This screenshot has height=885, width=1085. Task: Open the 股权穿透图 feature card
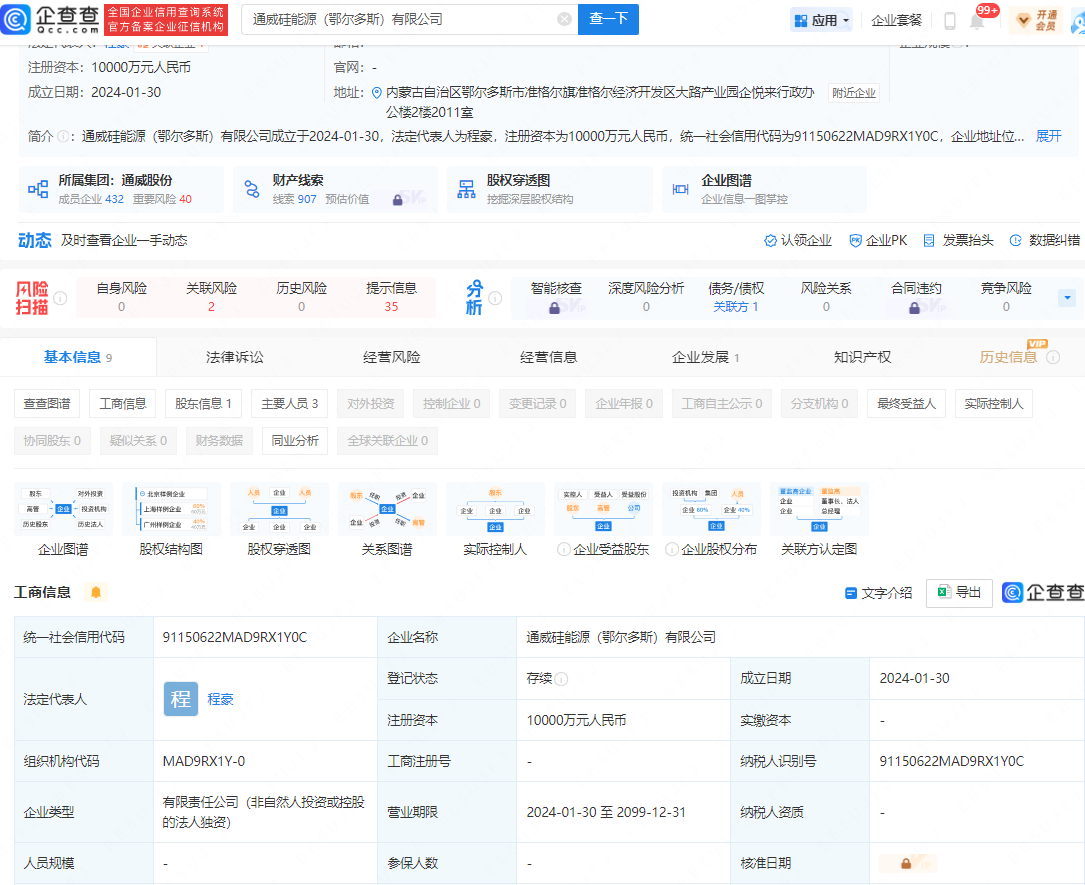(518, 189)
